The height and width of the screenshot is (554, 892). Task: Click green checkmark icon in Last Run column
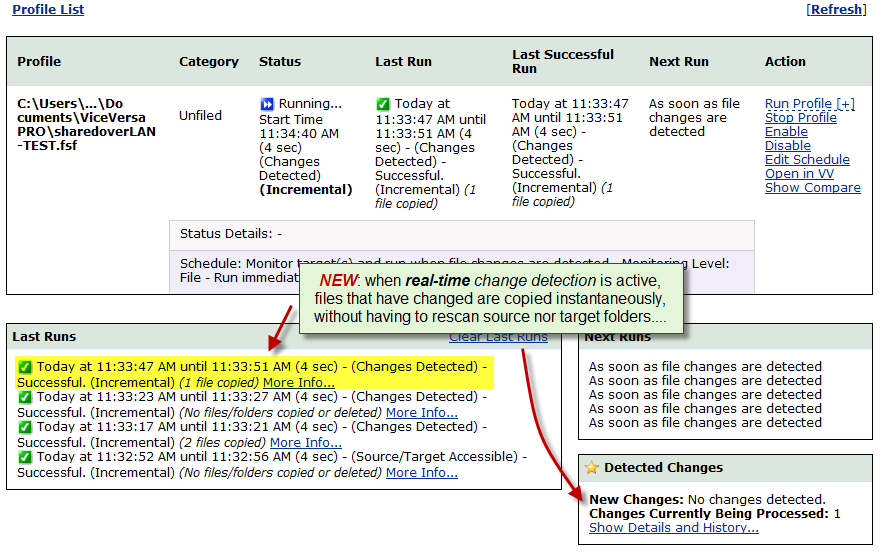(x=383, y=104)
